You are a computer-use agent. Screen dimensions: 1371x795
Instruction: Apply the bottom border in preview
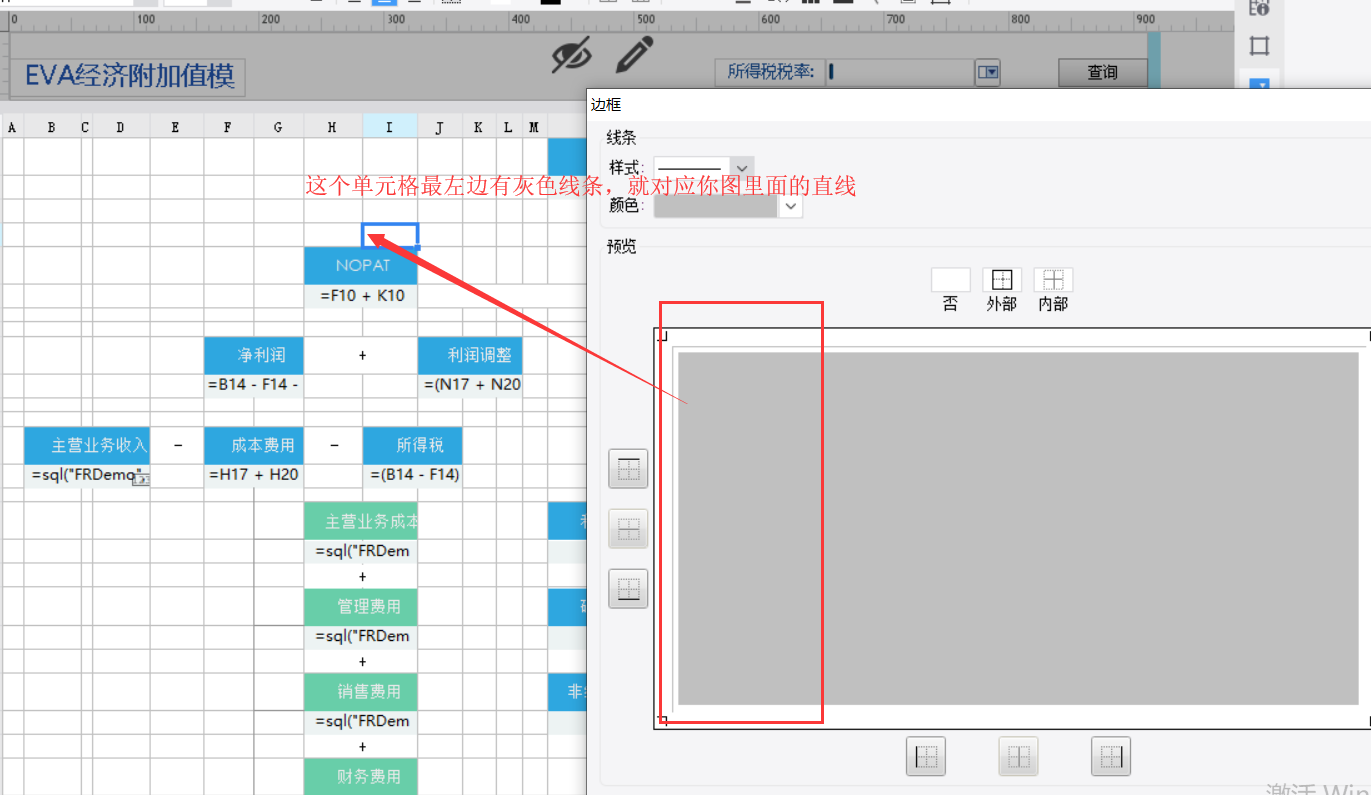click(628, 589)
